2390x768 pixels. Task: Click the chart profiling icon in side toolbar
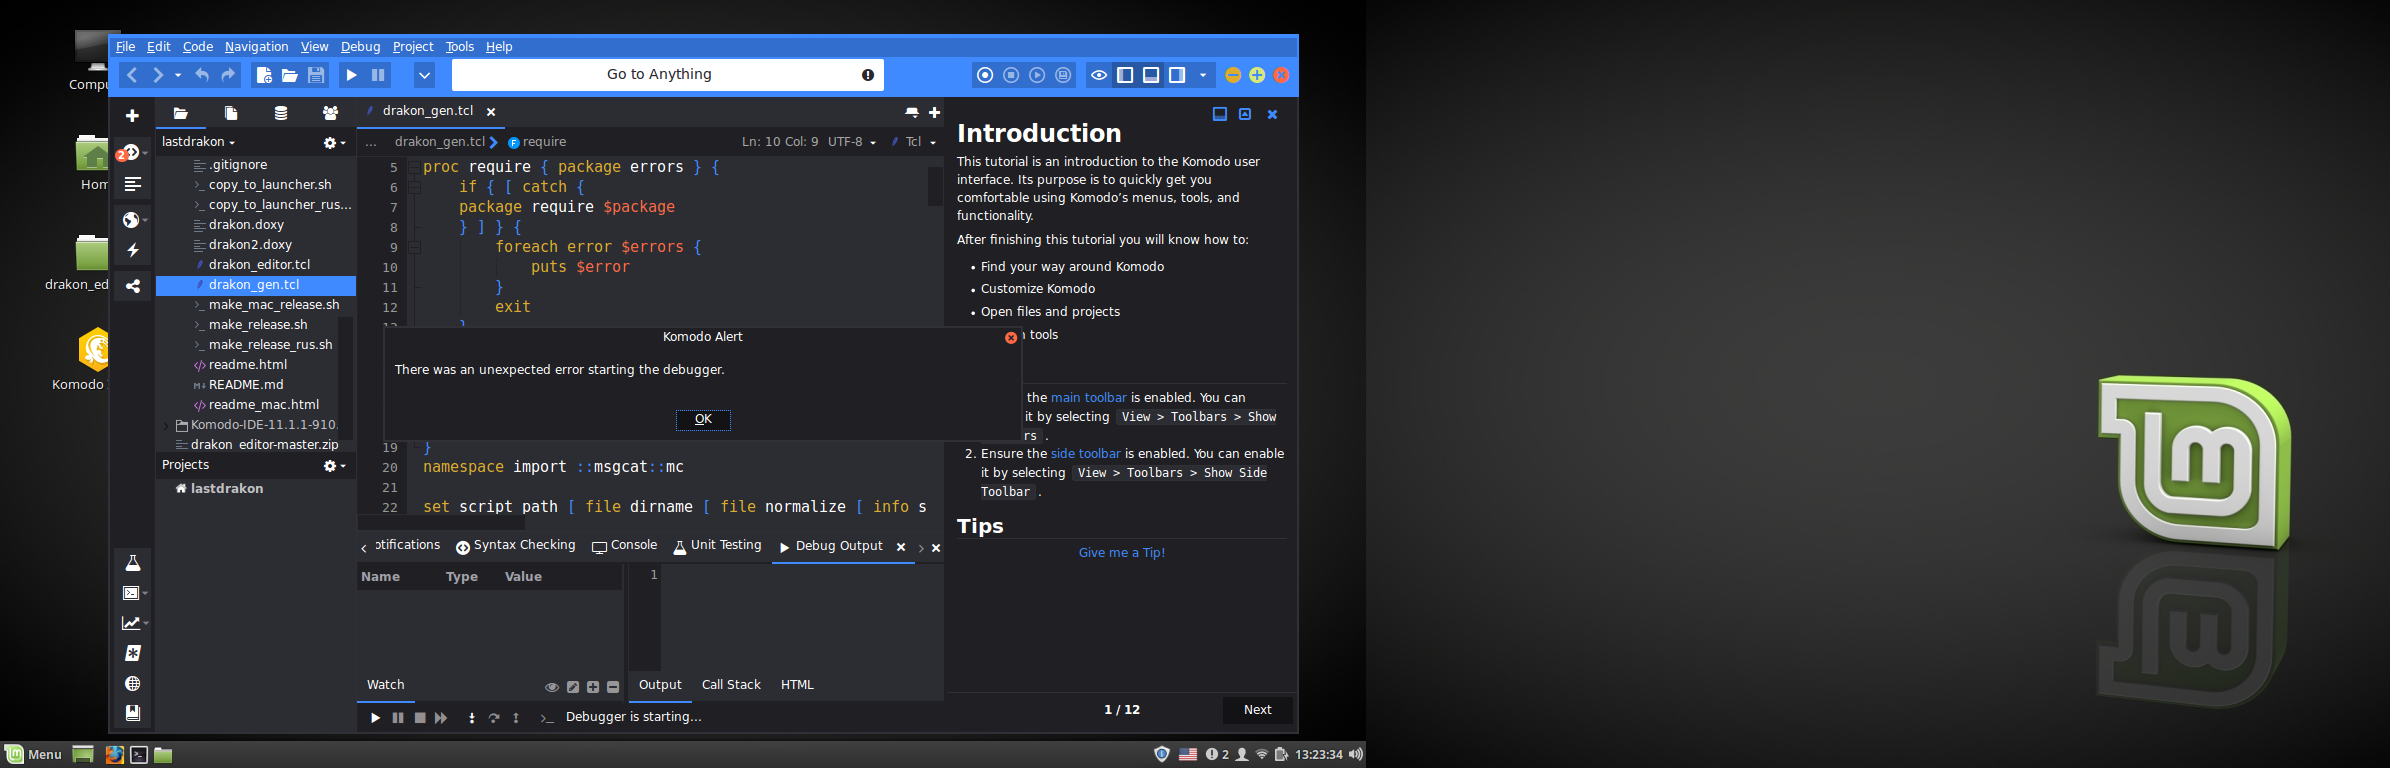[x=132, y=623]
